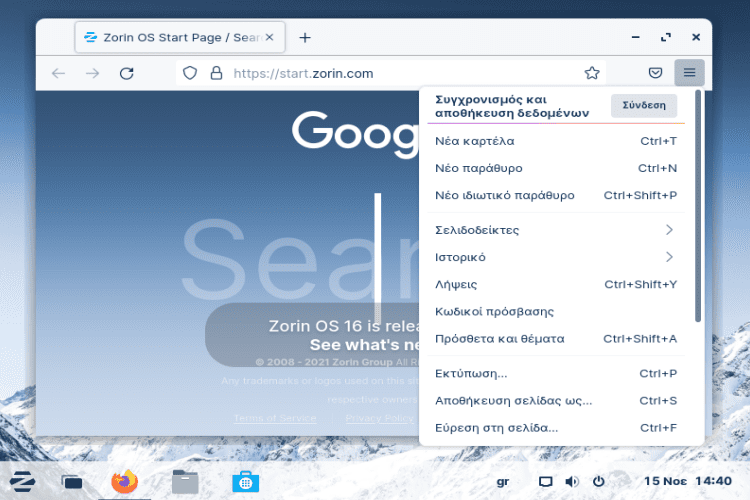Close the Zorin OS Start Page tab

(x=270, y=37)
